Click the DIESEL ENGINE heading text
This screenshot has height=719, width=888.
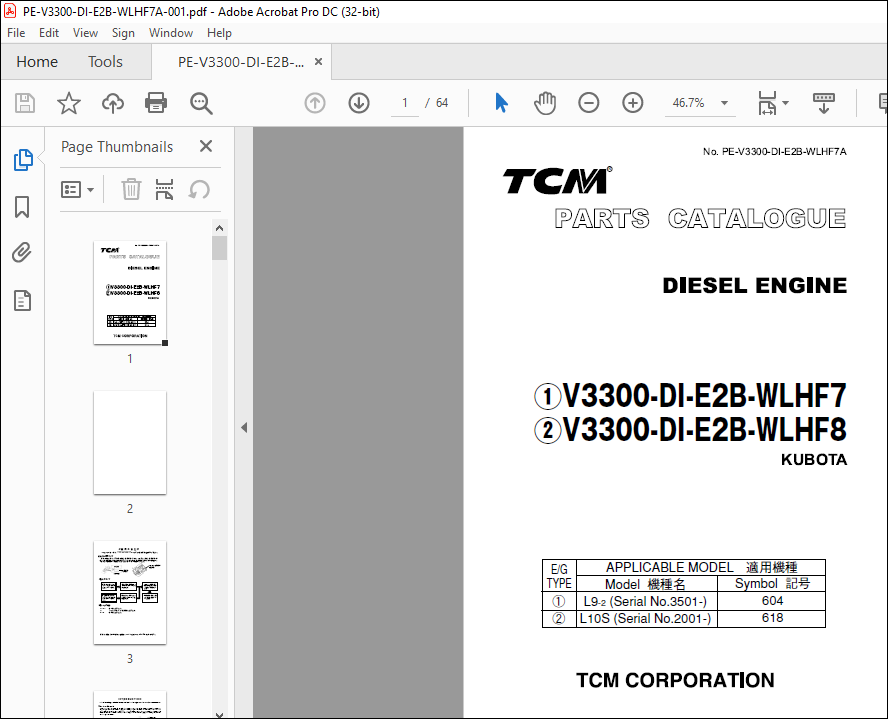point(754,285)
